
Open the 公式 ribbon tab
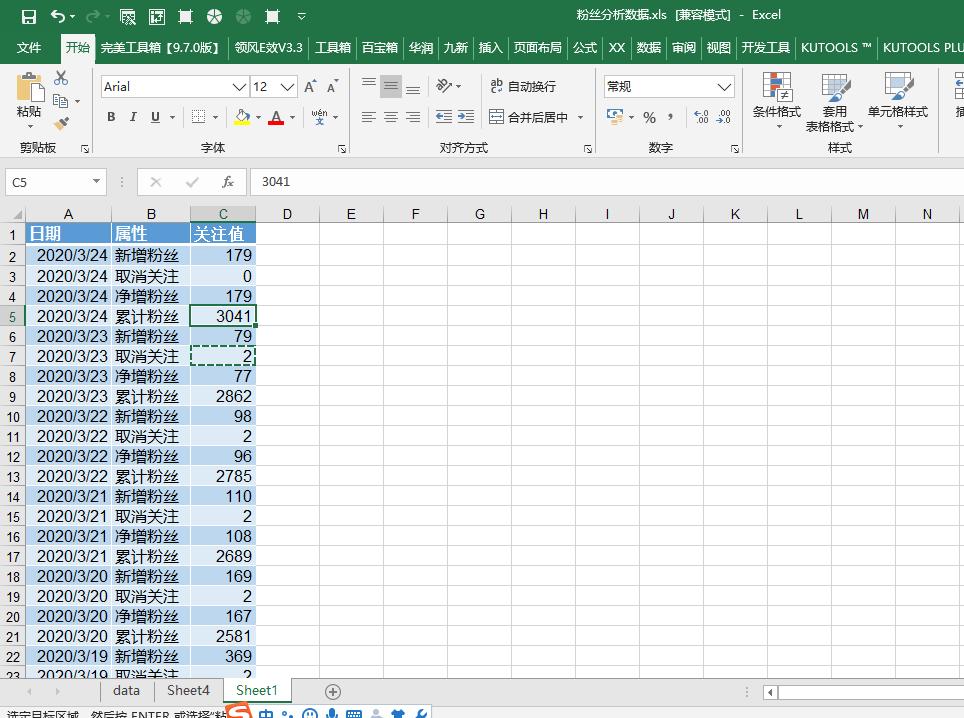click(x=584, y=47)
